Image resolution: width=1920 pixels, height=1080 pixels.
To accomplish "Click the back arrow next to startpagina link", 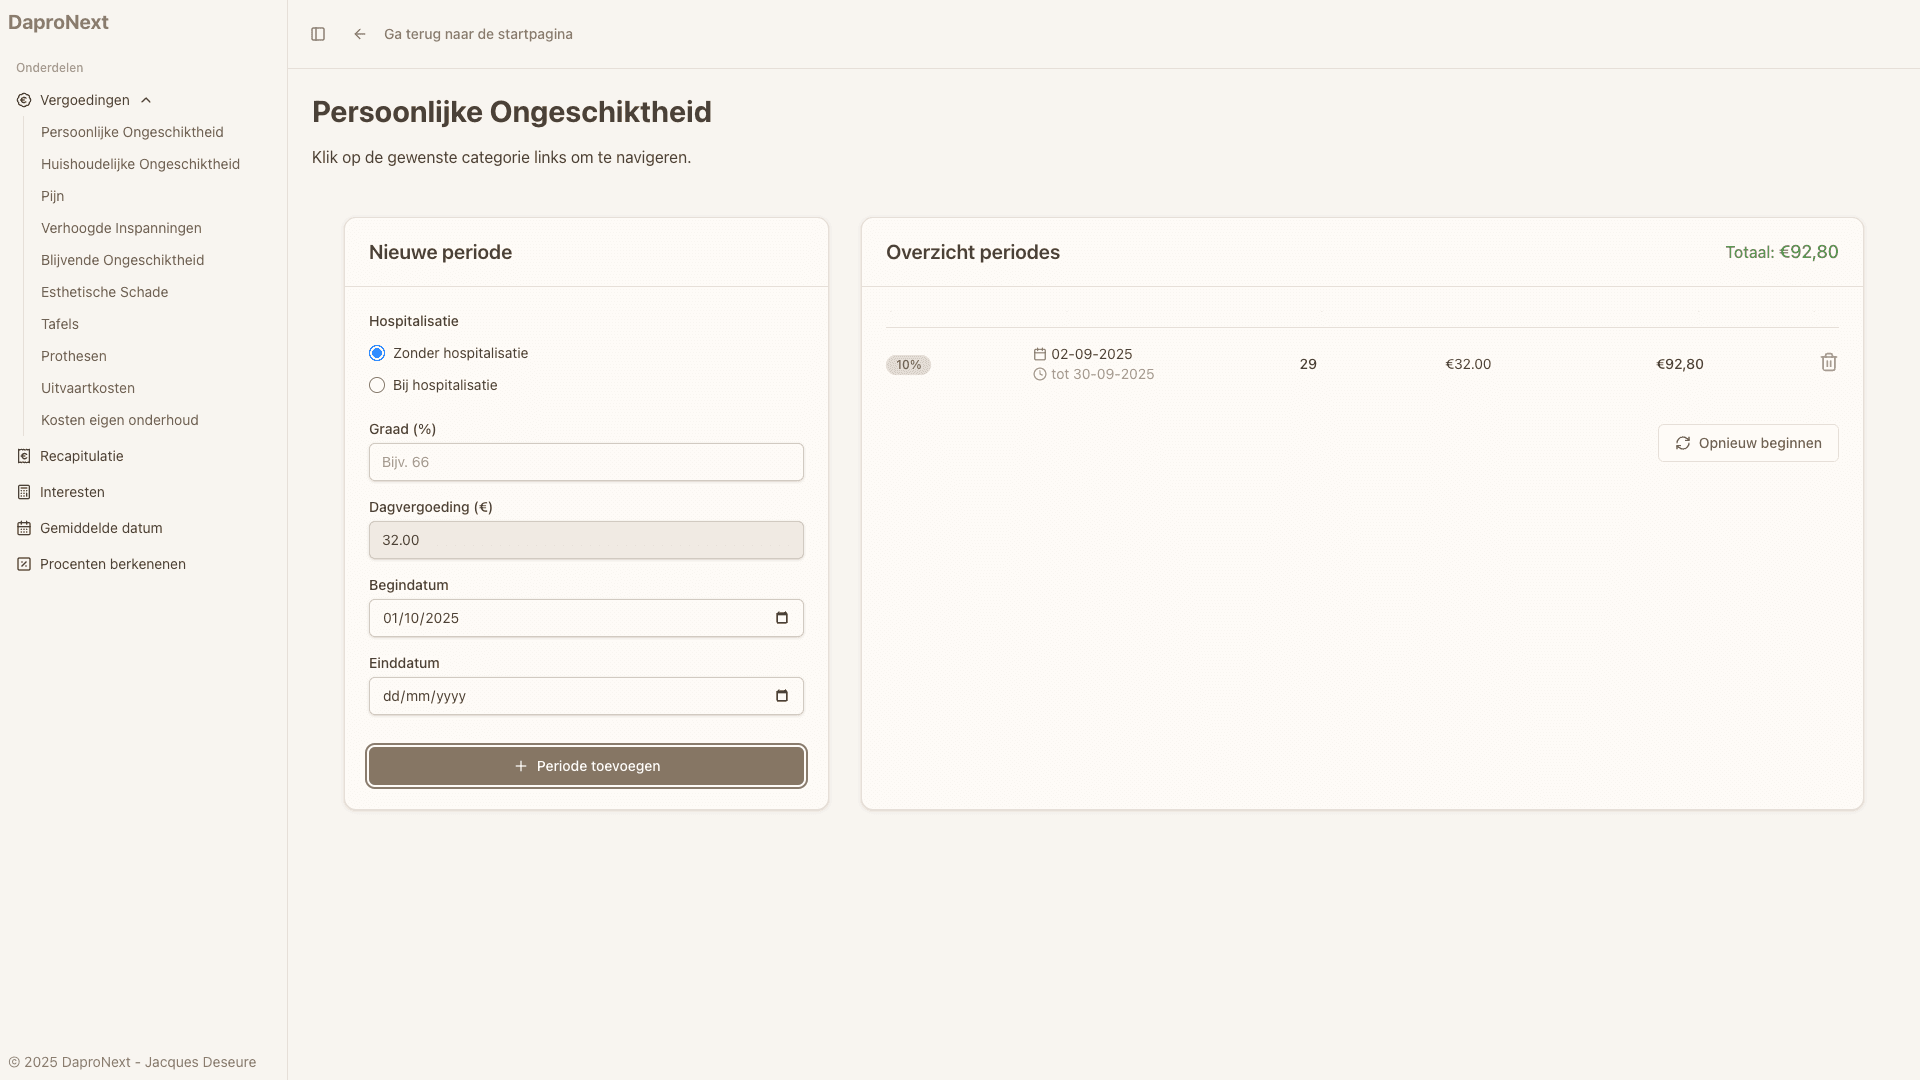I will [x=360, y=34].
